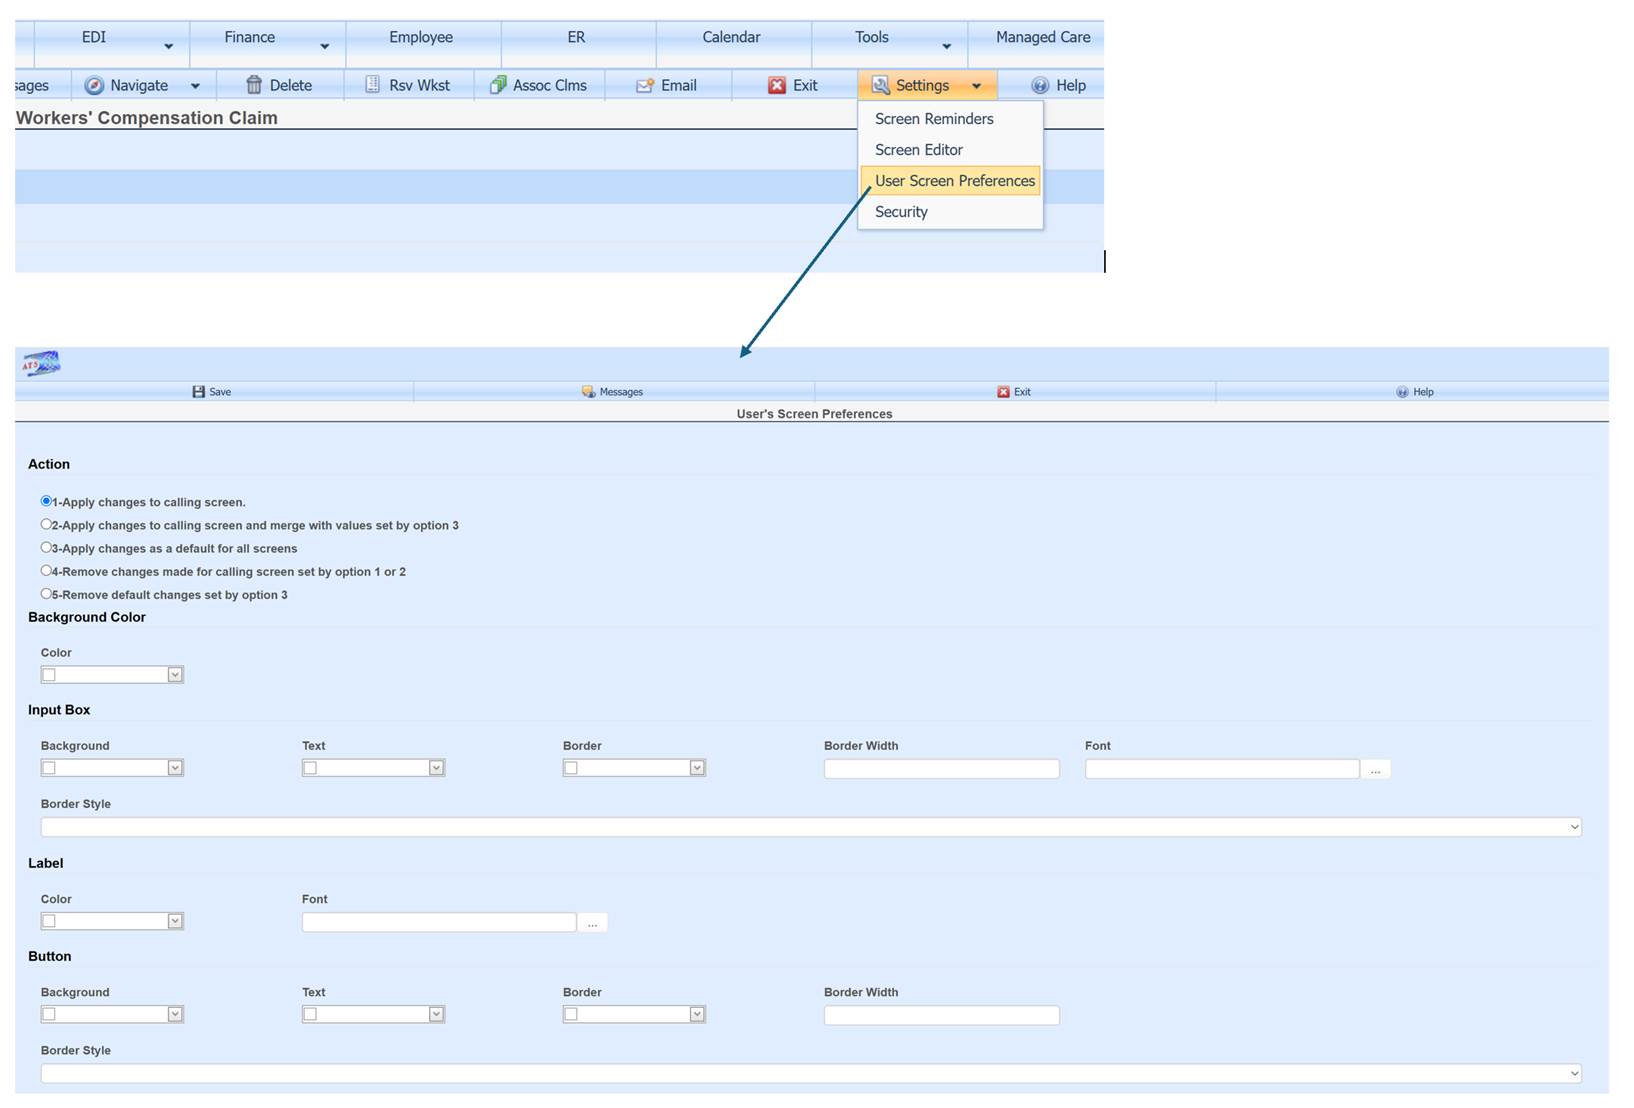1634x1108 pixels.
Task: Choose option 3 to apply default for all screens
Action: 46,547
